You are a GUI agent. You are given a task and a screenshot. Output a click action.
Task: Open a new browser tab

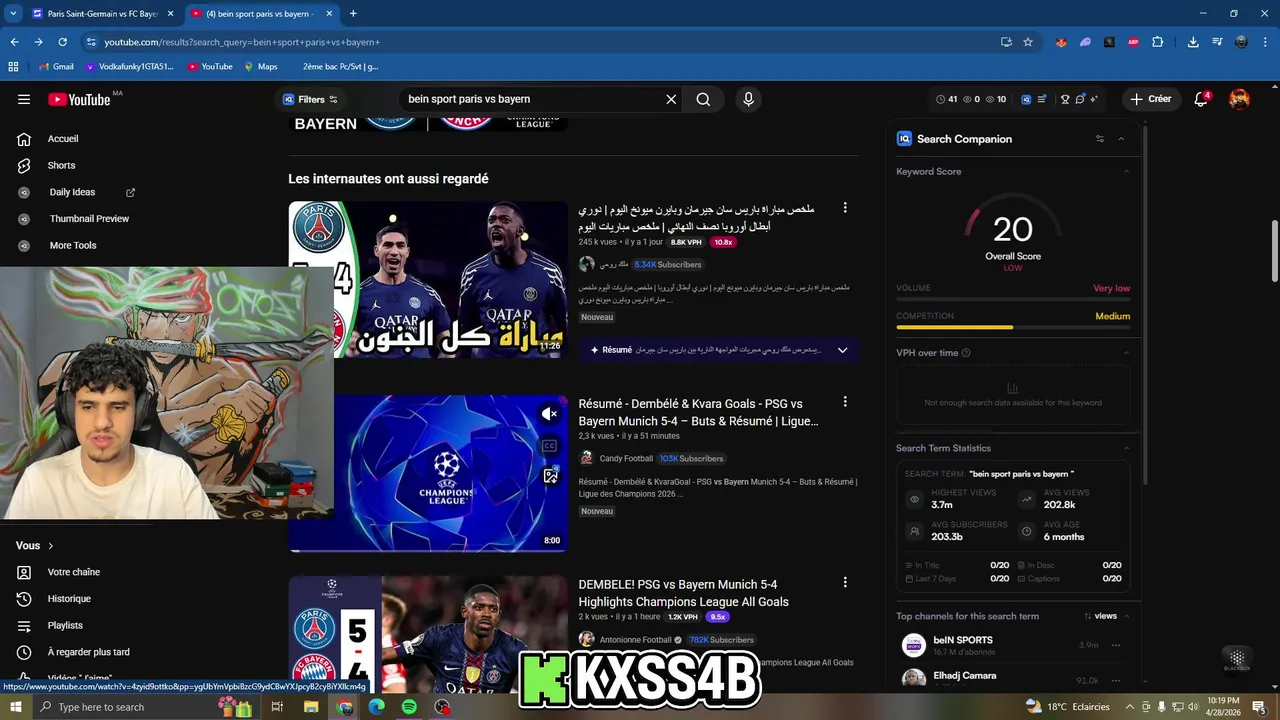point(353,14)
